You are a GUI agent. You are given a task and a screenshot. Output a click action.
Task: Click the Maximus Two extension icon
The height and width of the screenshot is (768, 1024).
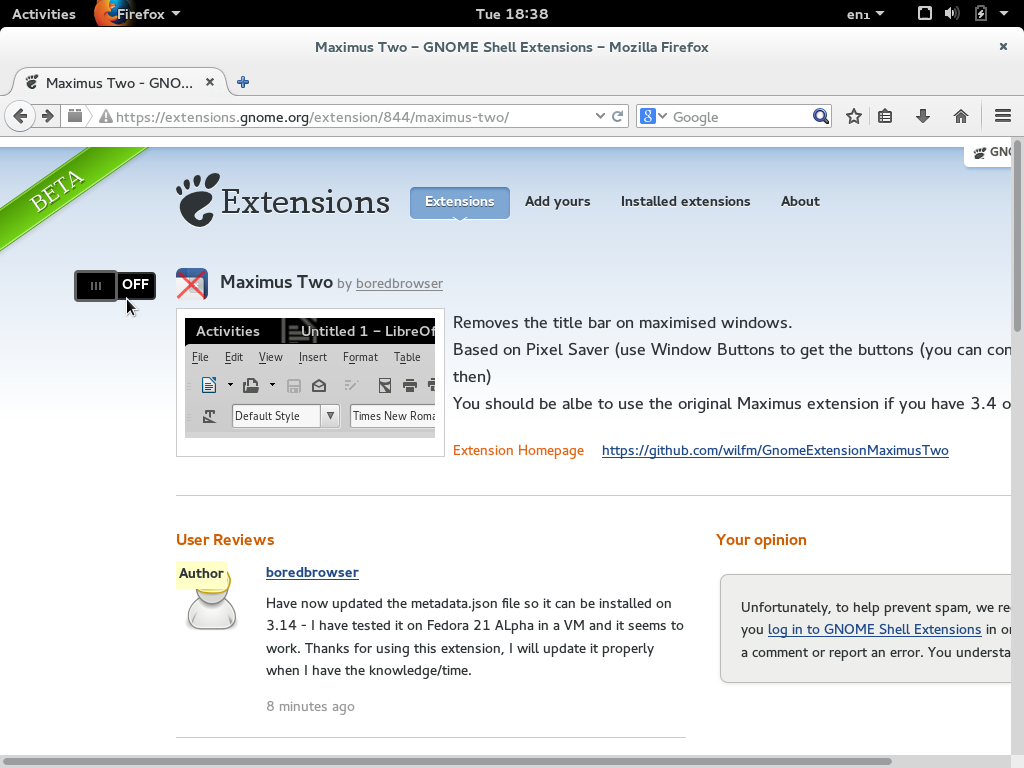coord(192,283)
